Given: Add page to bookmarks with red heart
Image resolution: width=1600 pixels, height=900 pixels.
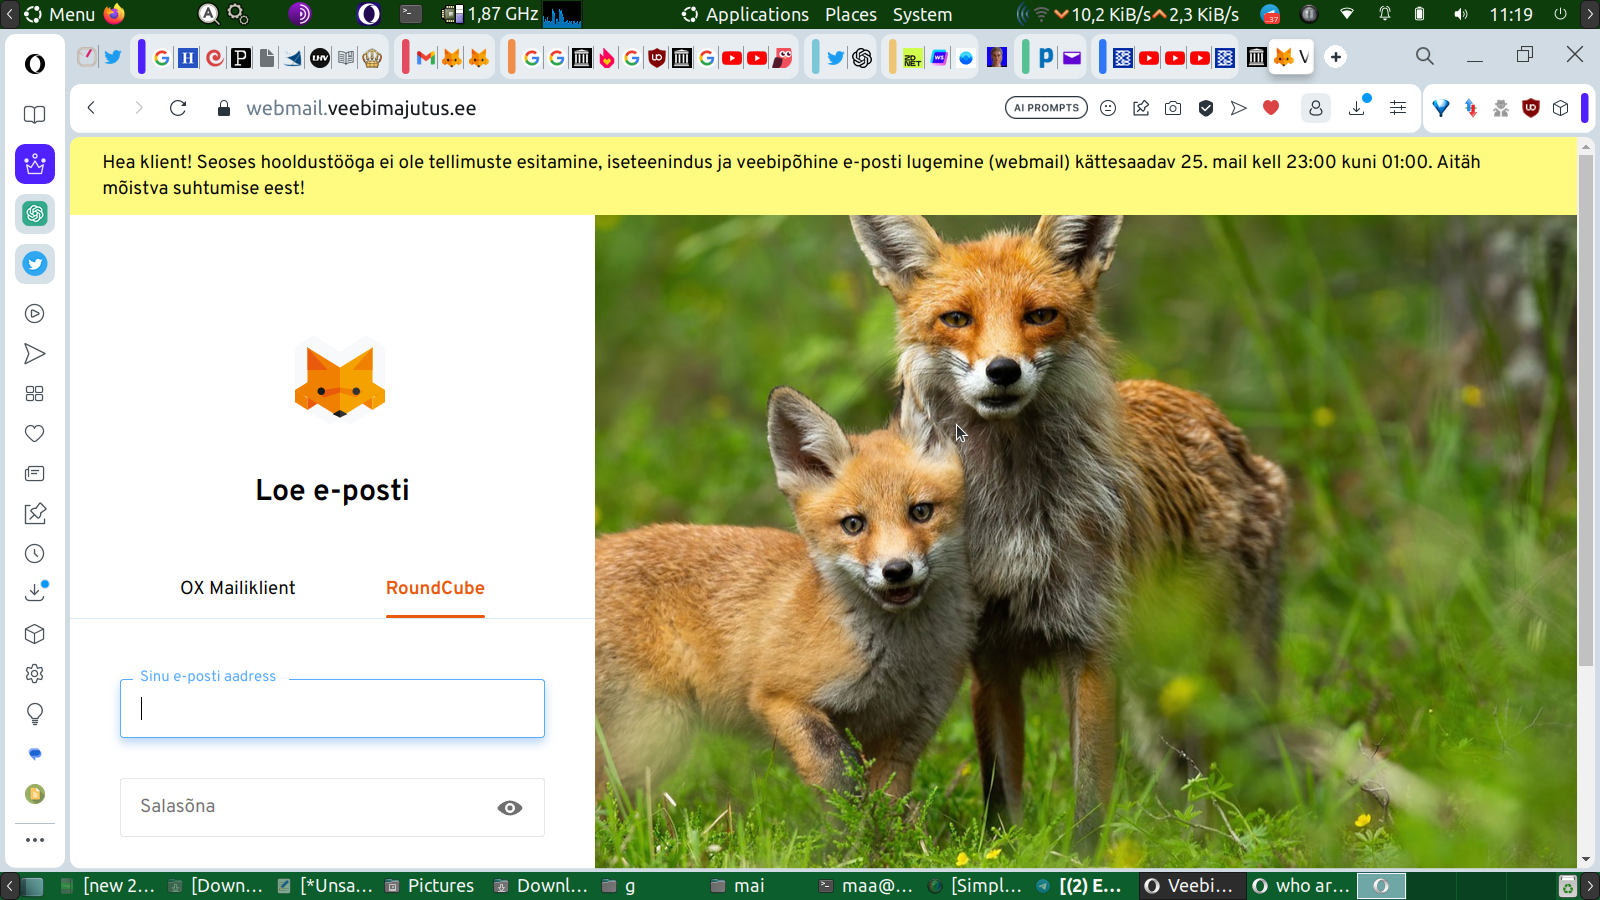Looking at the screenshot, I should 1271,108.
